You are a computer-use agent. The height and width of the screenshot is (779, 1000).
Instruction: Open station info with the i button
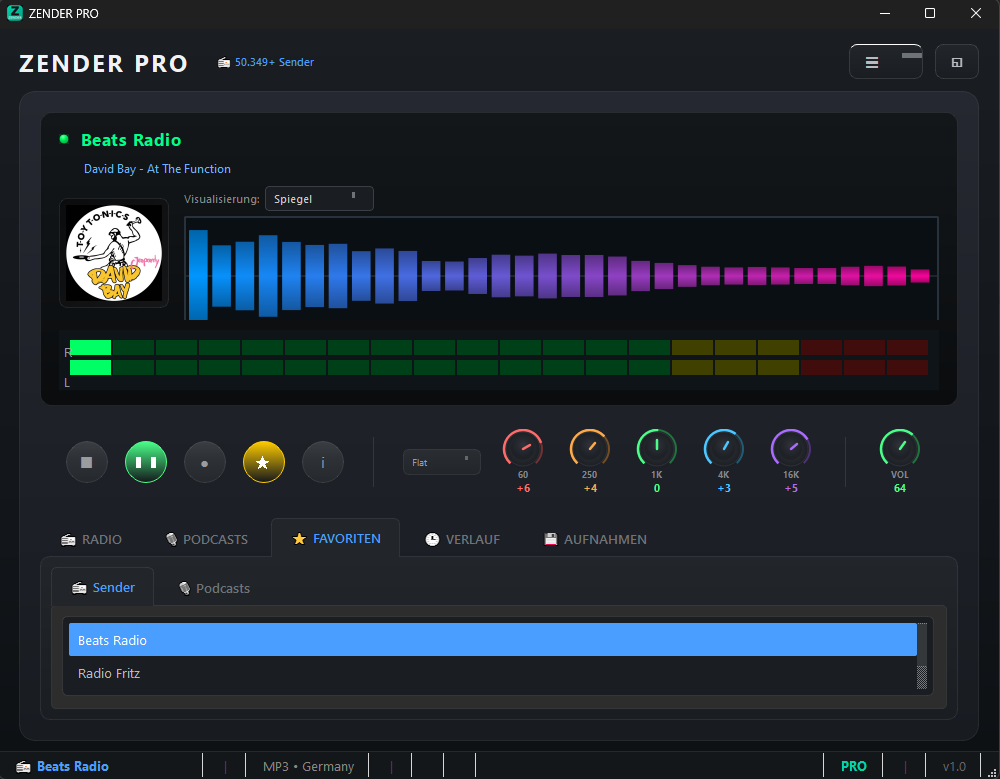(x=323, y=463)
